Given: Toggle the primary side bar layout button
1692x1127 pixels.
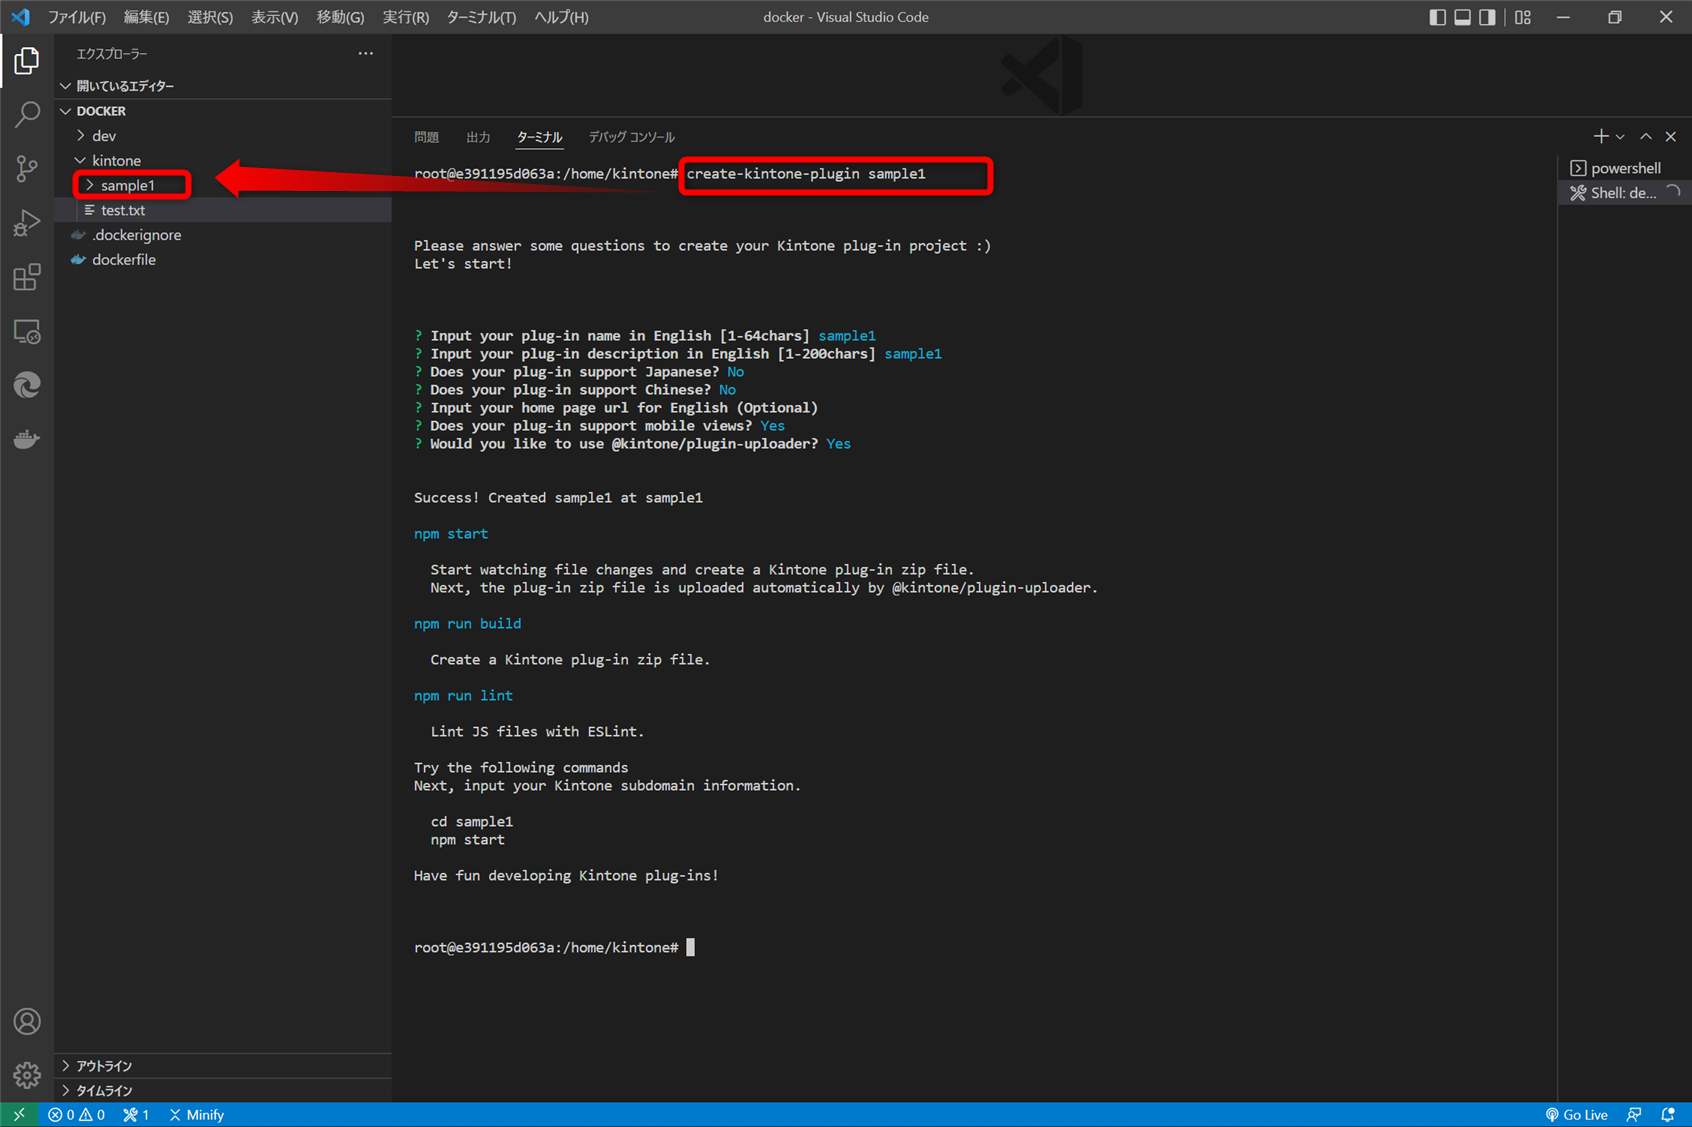Looking at the screenshot, I should (x=1438, y=17).
